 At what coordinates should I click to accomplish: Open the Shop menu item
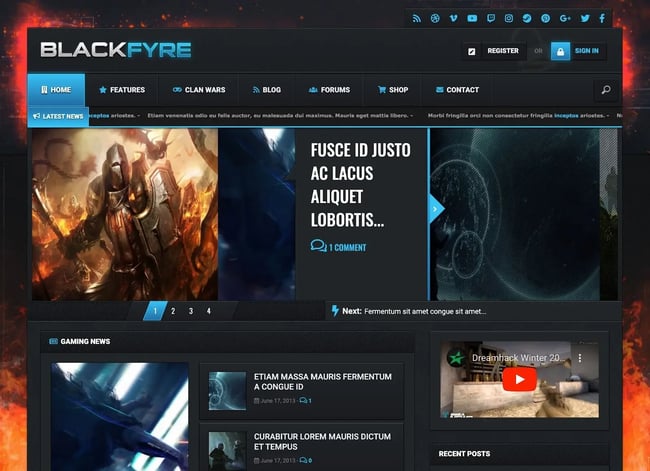[x=393, y=90]
